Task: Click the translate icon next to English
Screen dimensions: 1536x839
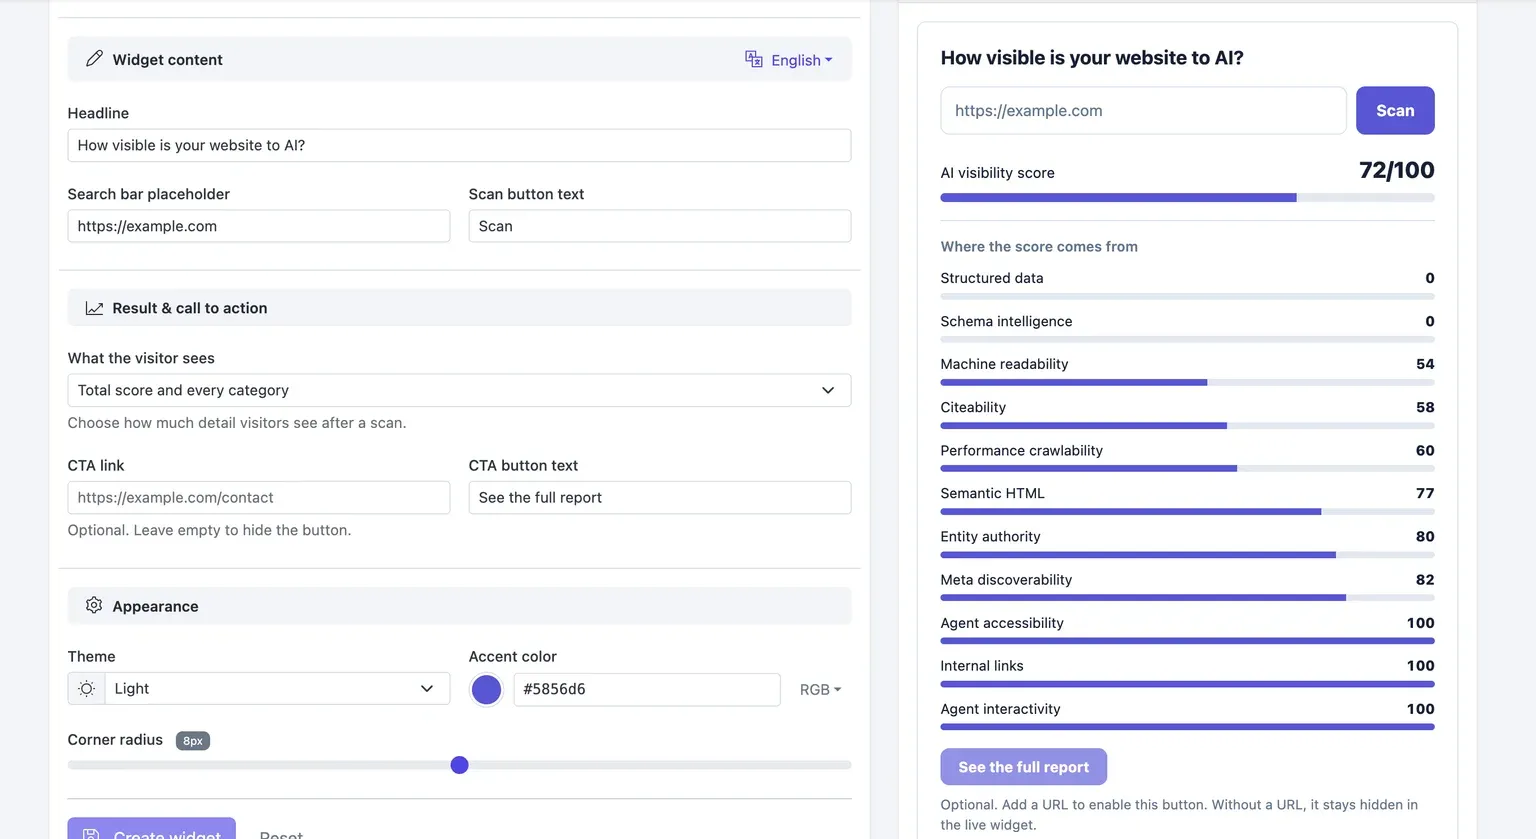Action: 754,59
